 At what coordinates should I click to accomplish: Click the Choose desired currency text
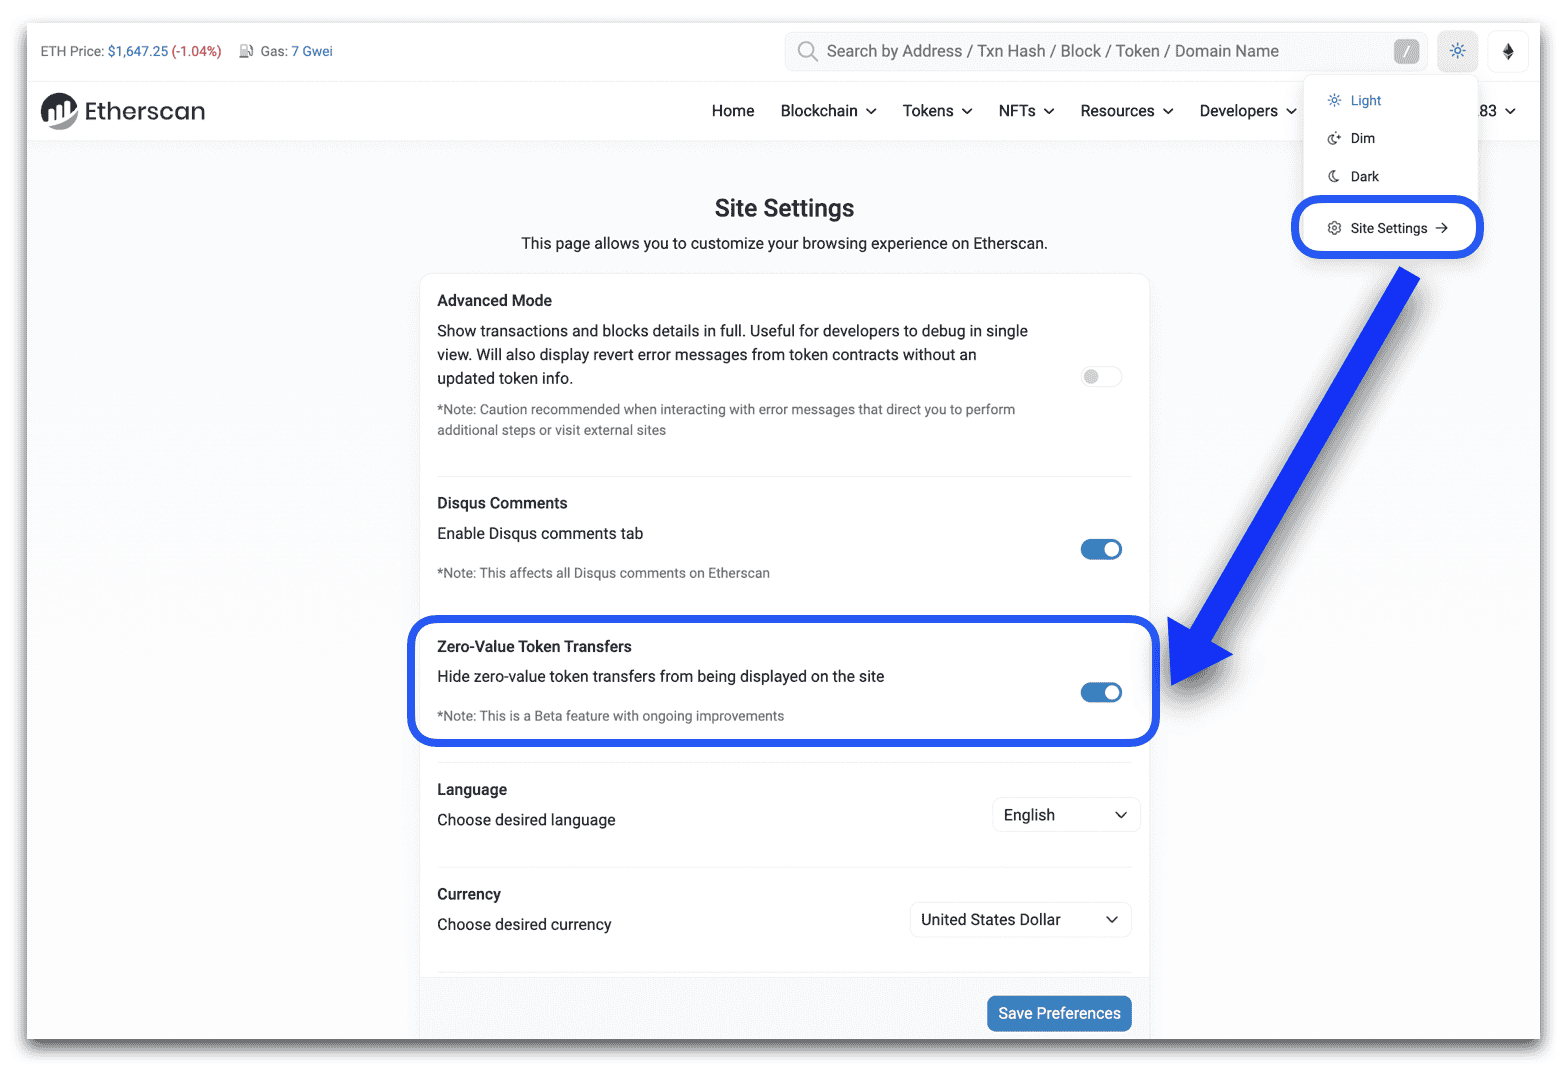(524, 925)
